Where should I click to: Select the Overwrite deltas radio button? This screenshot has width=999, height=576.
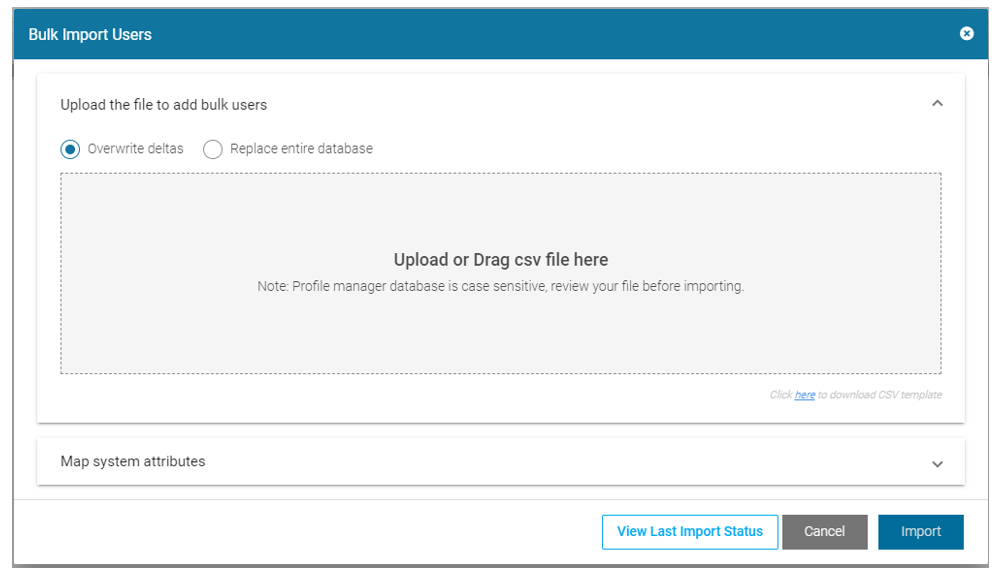pos(70,149)
